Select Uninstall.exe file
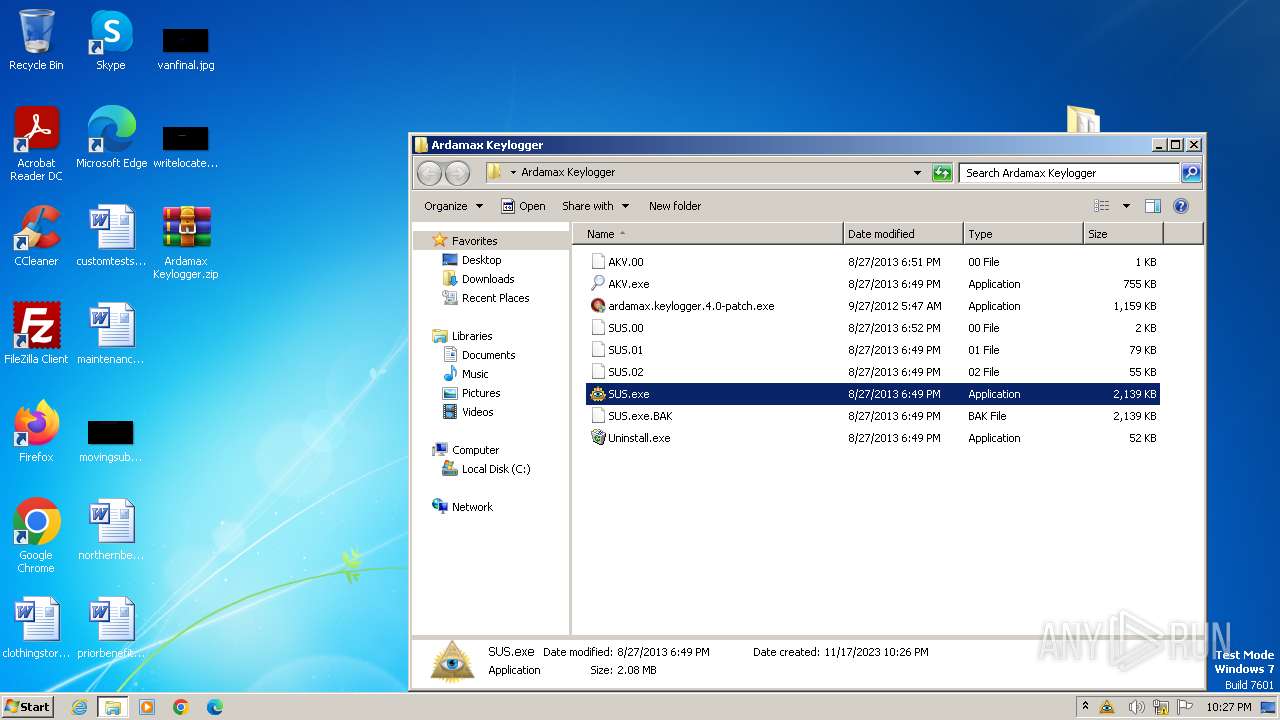This screenshot has width=1280, height=720. pyautogui.click(x=873, y=438)
